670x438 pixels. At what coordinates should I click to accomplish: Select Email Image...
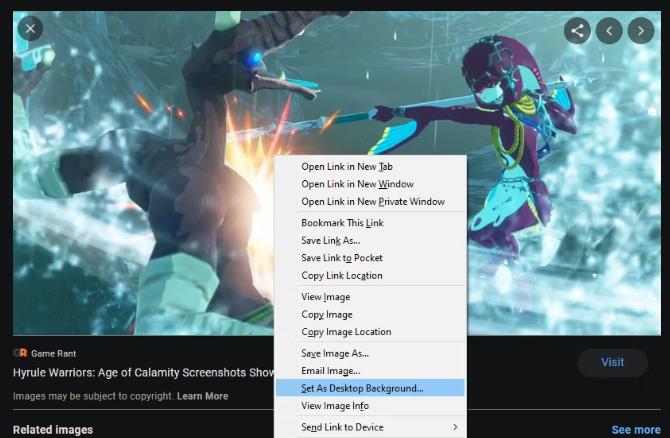click(370, 371)
